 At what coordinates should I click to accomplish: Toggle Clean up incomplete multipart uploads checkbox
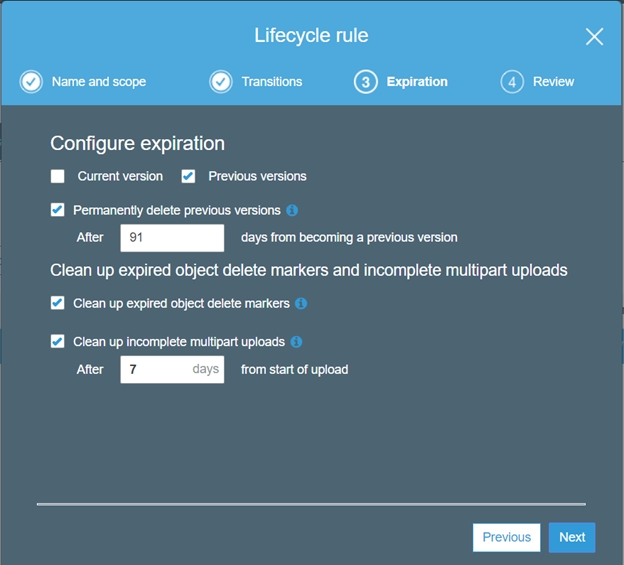click(58, 342)
